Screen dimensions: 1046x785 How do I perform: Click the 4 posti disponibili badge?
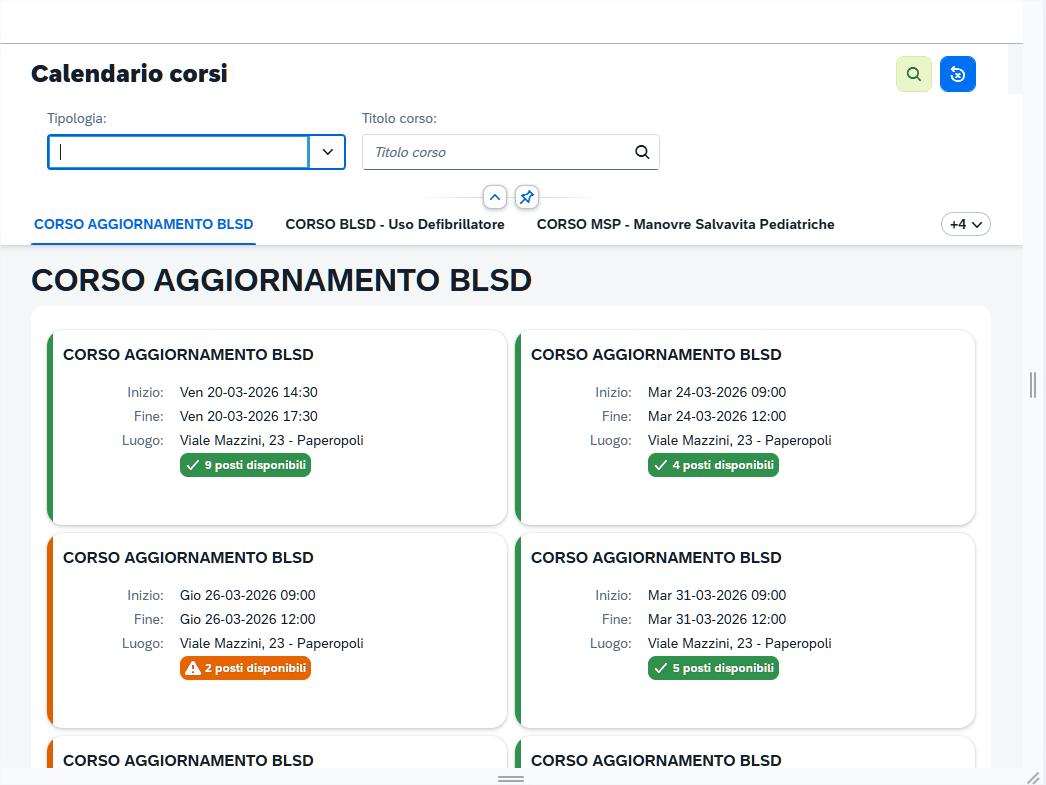click(713, 465)
